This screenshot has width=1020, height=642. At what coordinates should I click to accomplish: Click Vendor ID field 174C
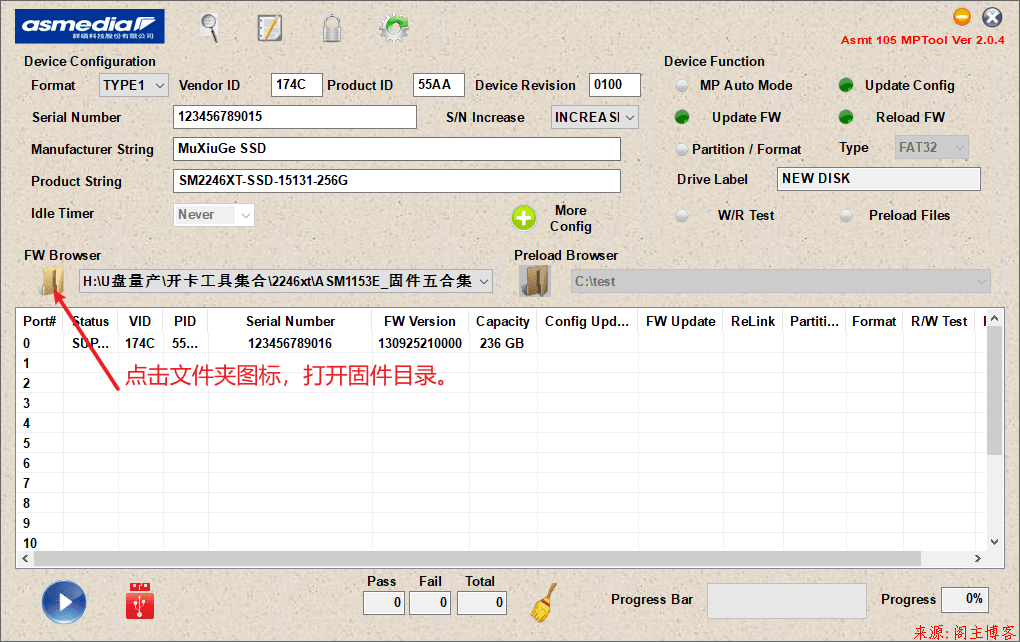click(296, 85)
